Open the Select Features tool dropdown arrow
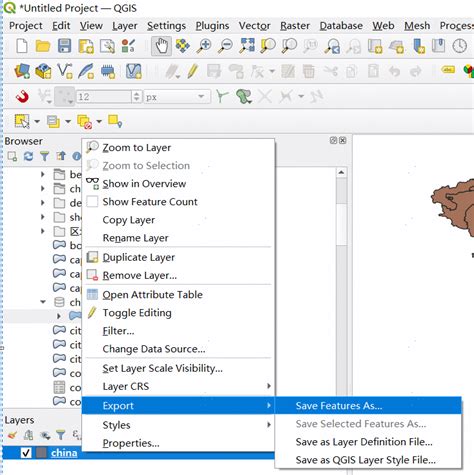This screenshot has height=475, width=474. 37,121
